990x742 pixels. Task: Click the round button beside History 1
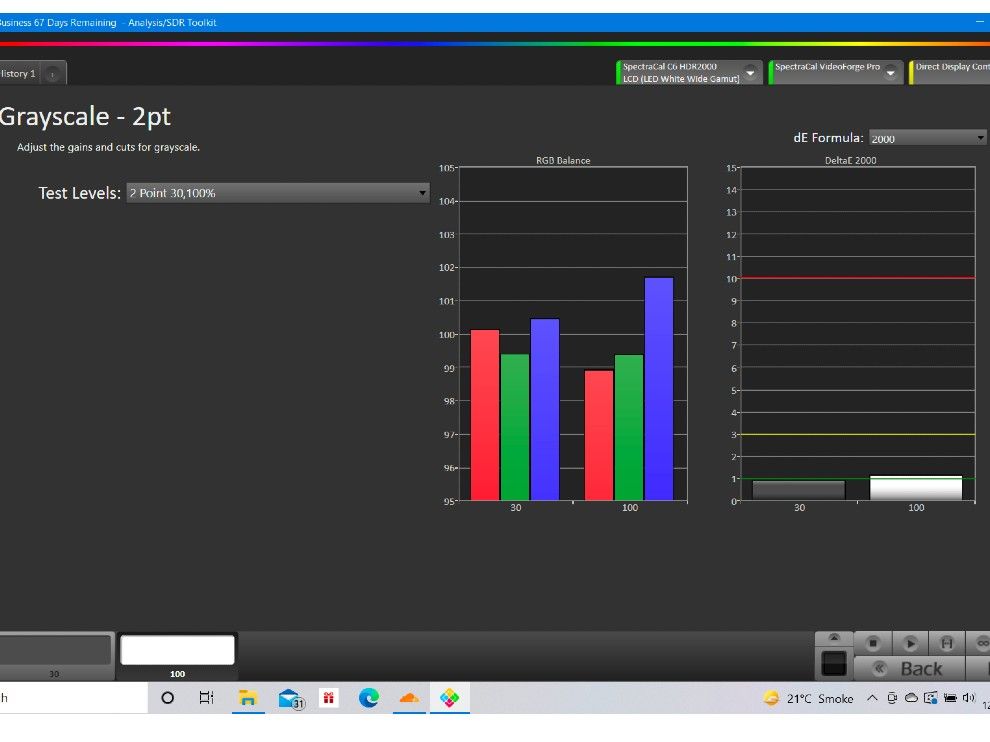52,75
